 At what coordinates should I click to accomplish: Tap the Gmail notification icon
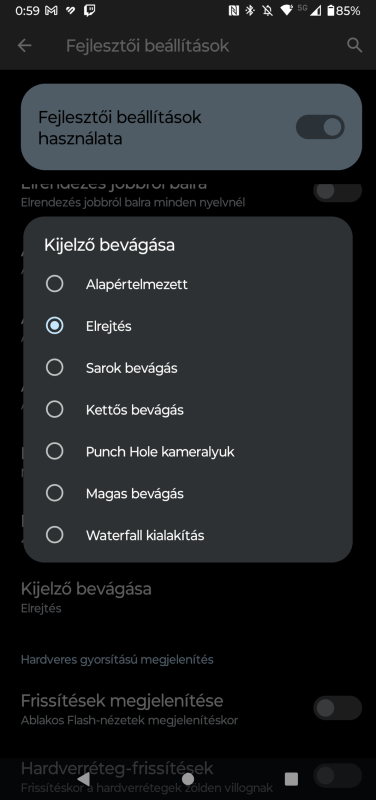(x=52, y=11)
